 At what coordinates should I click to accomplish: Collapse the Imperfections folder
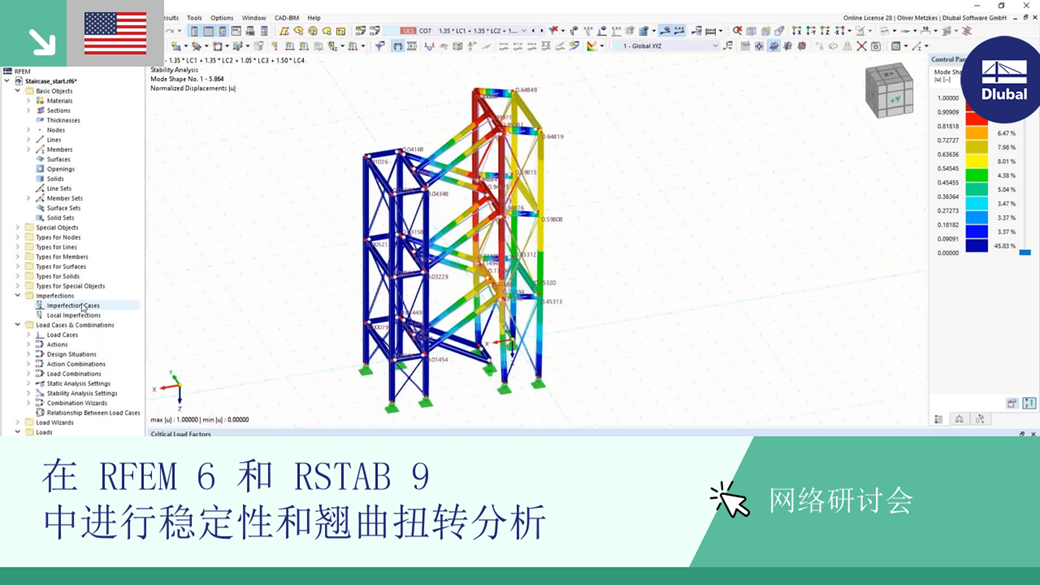click(x=18, y=296)
